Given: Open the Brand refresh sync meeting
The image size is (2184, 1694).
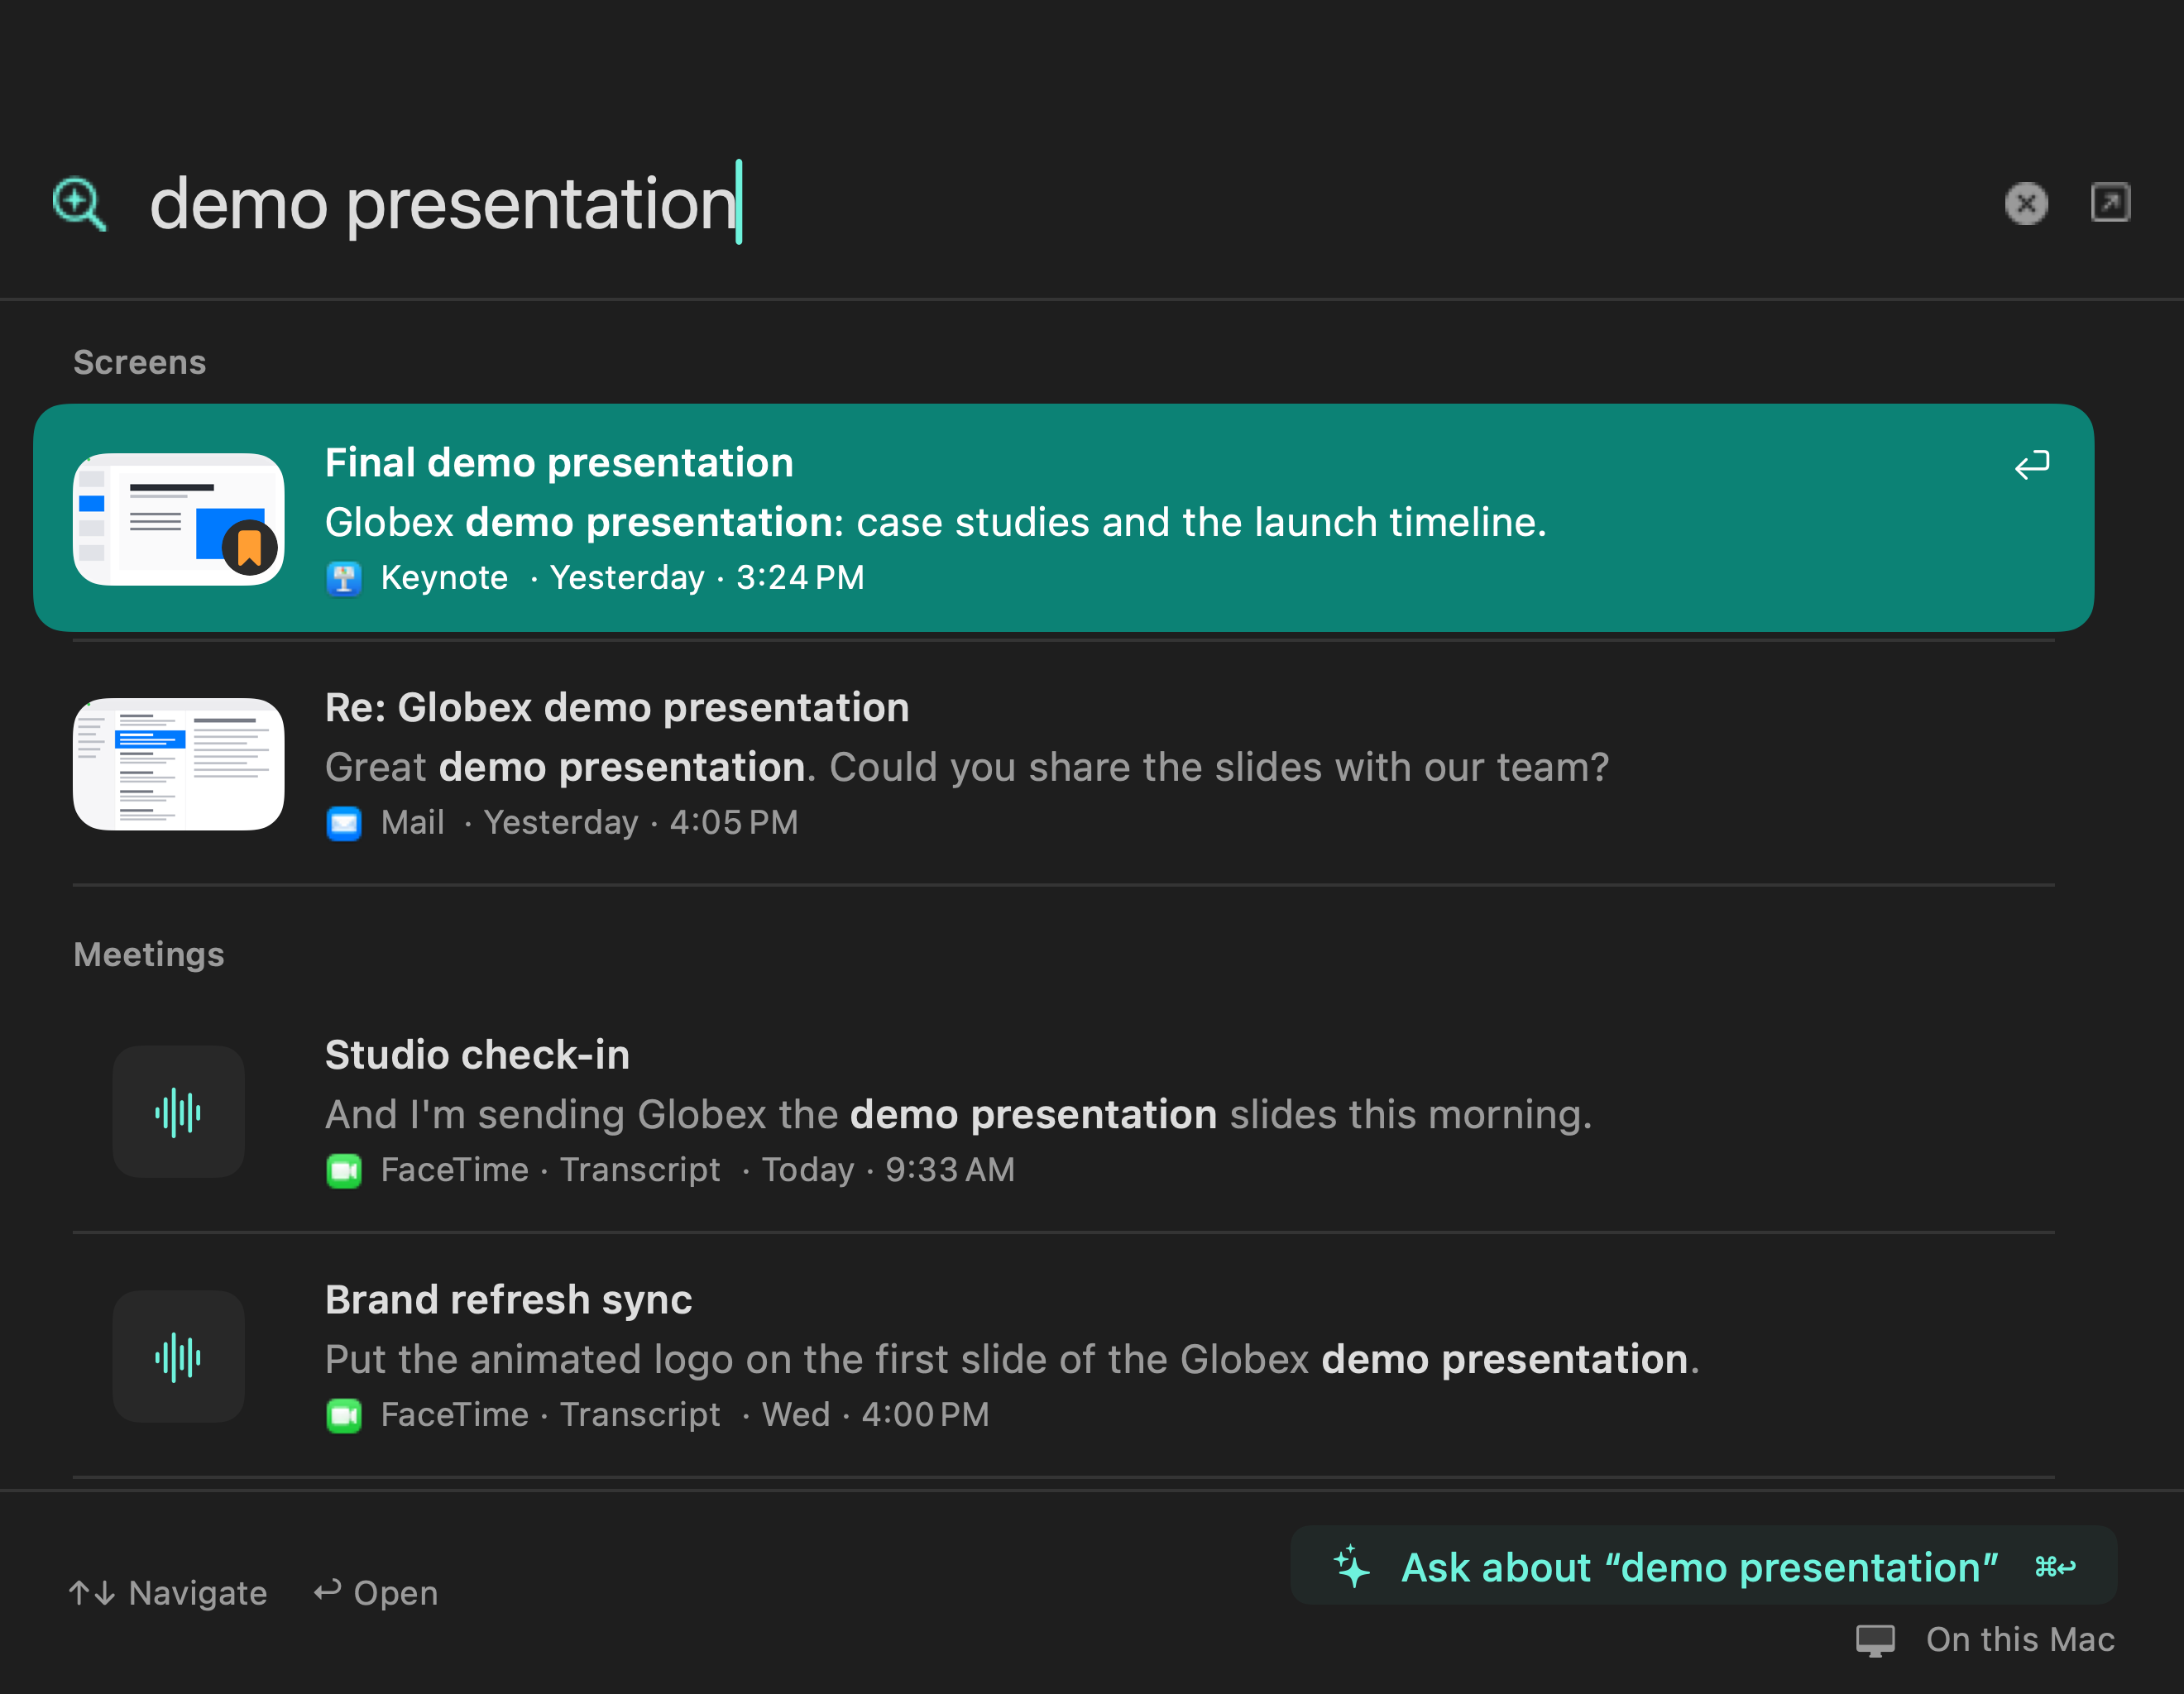Looking at the screenshot, I should coord(1063,1356).
